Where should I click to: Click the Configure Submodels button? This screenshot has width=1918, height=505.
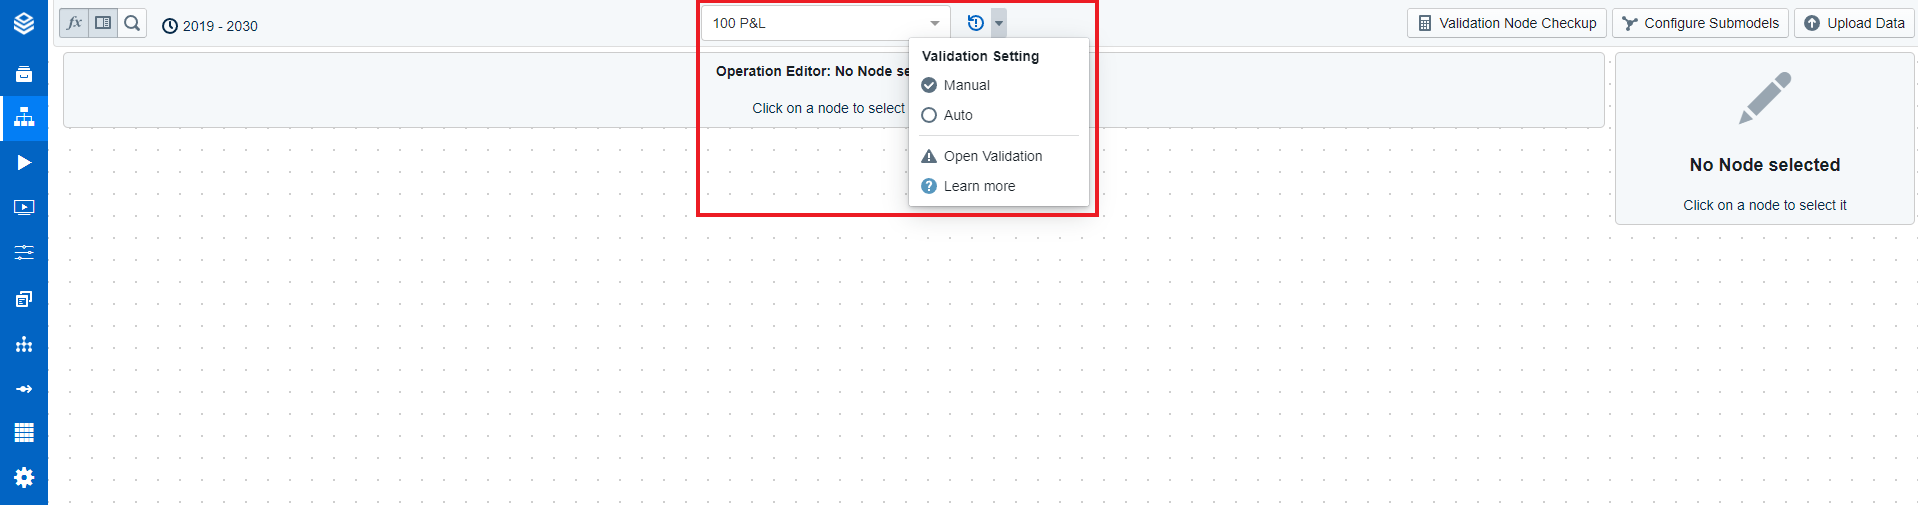[1700, 23]
